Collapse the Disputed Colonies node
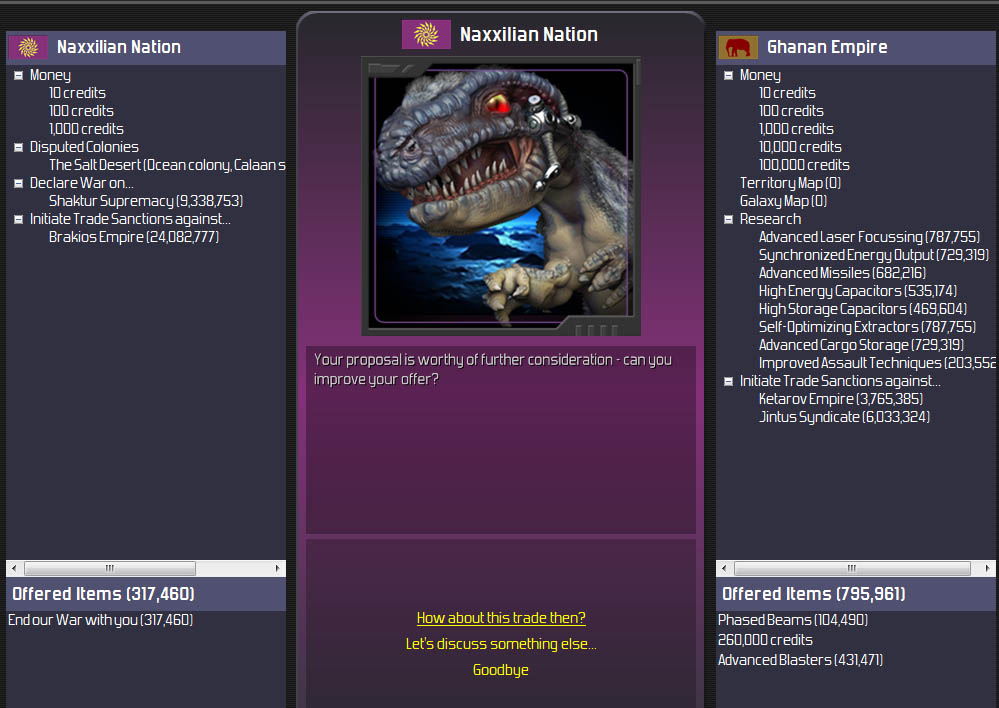The height and width of the screenshot is (708, 999). [x=18, y=147]
